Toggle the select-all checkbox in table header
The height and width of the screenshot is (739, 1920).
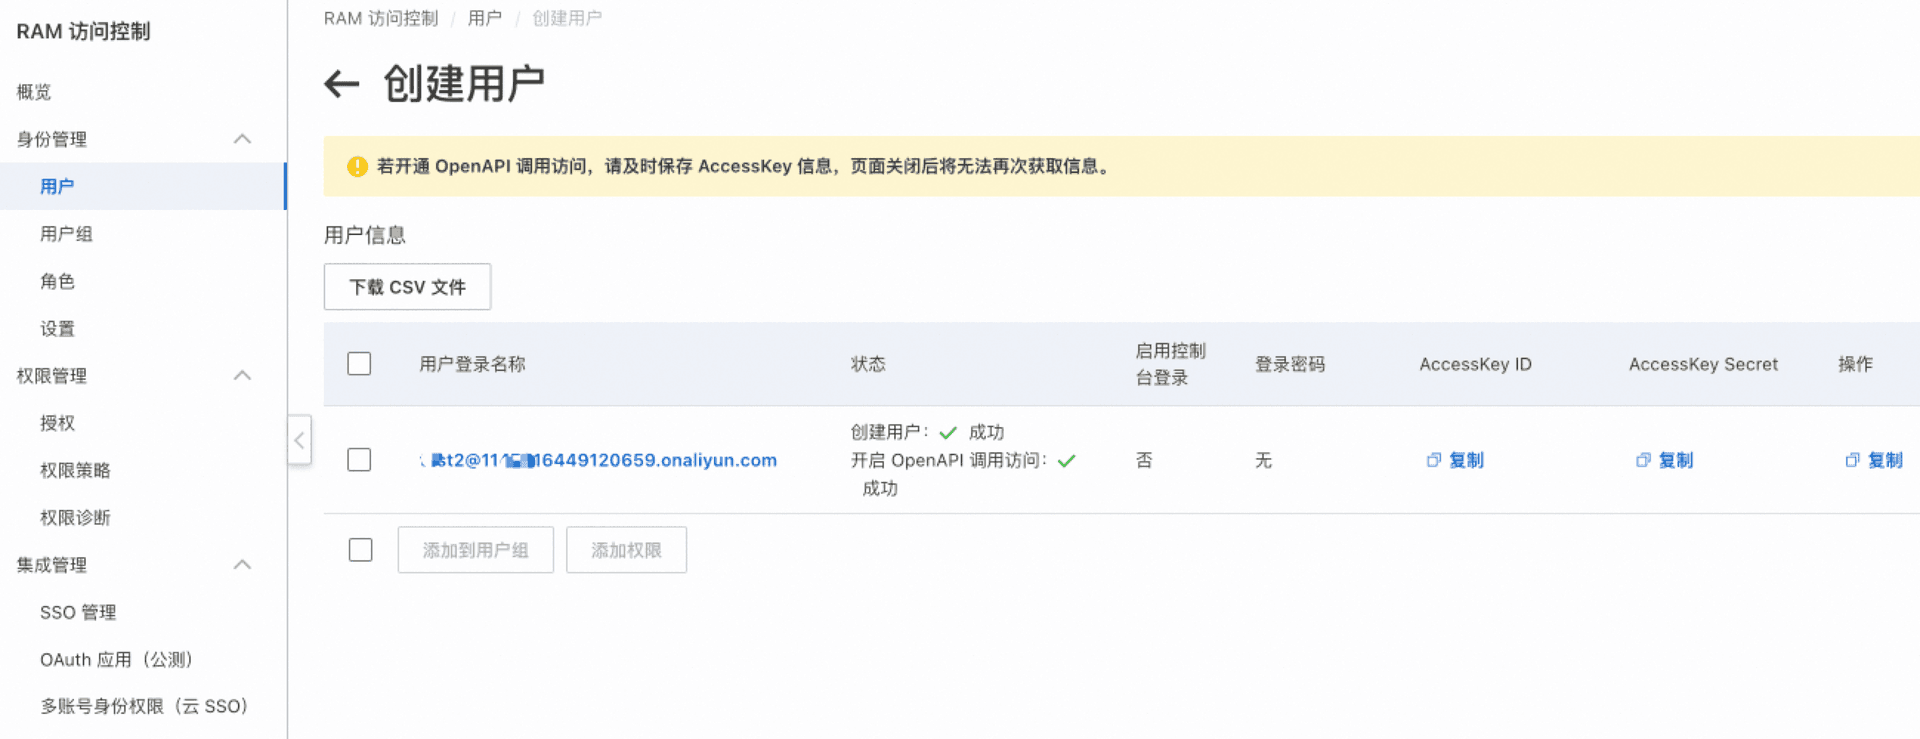359,364
